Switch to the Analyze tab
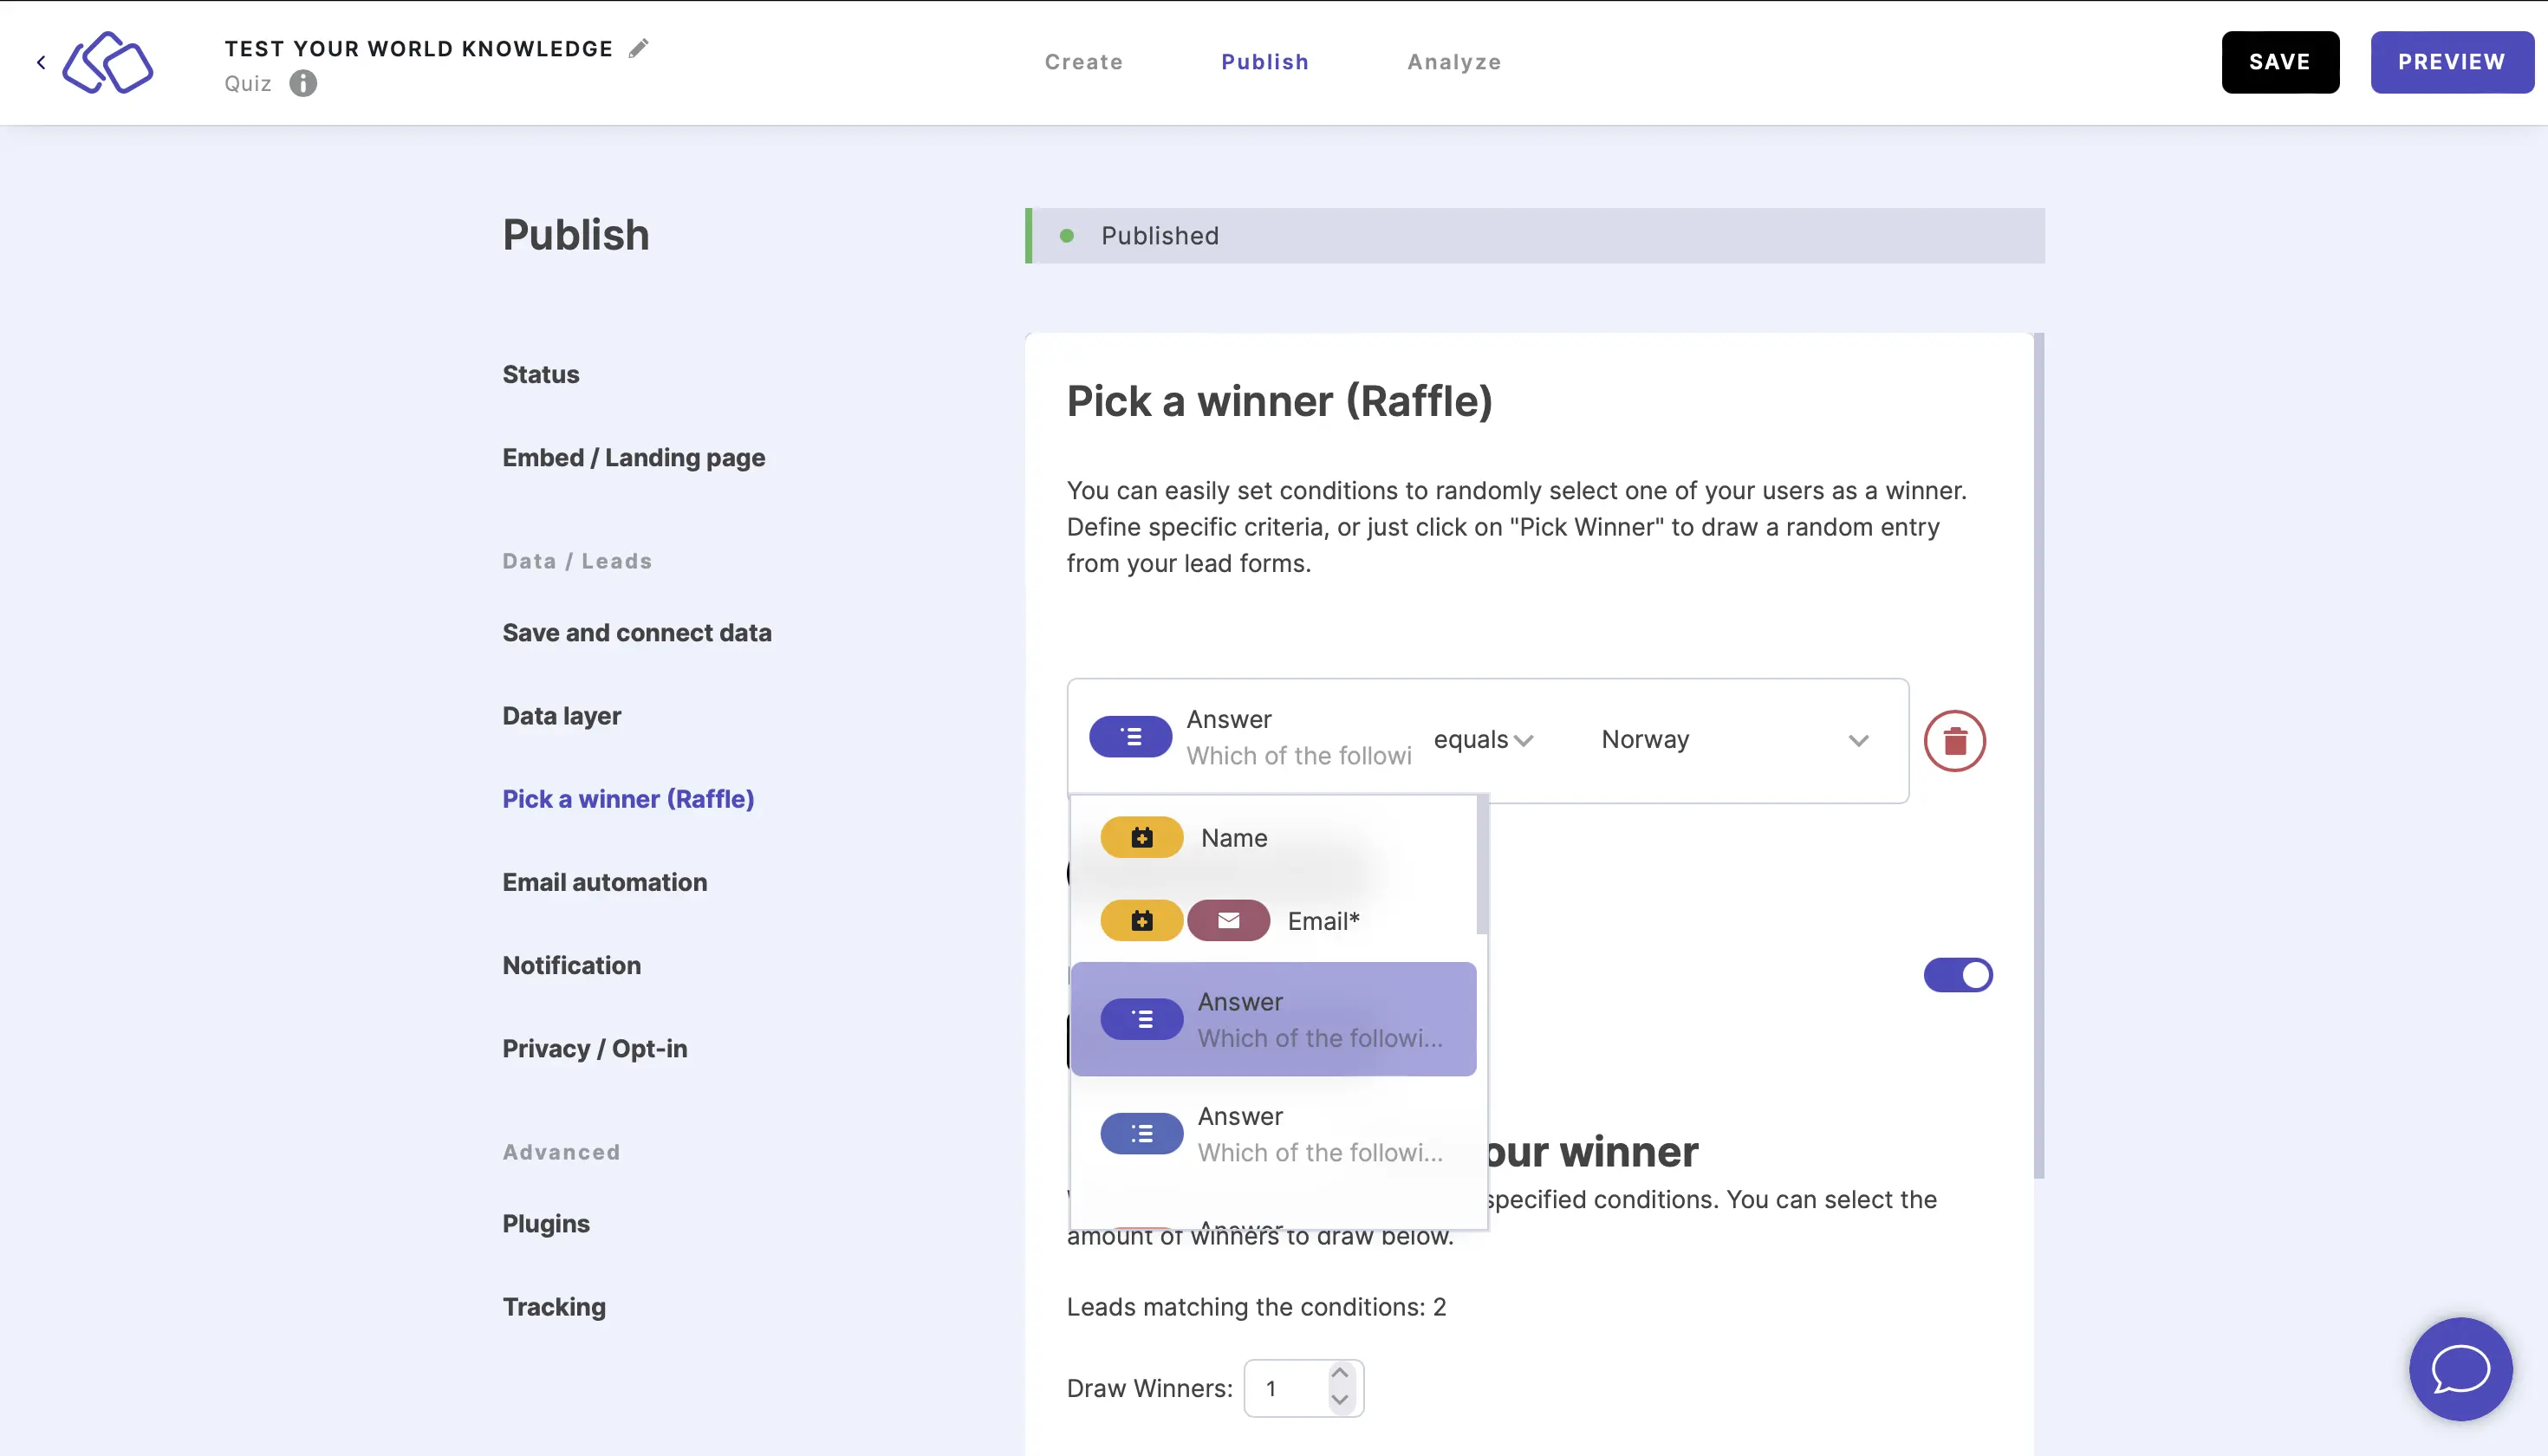The image size is (2548, 1456). pyautogui.click(x=1454, y=62)
